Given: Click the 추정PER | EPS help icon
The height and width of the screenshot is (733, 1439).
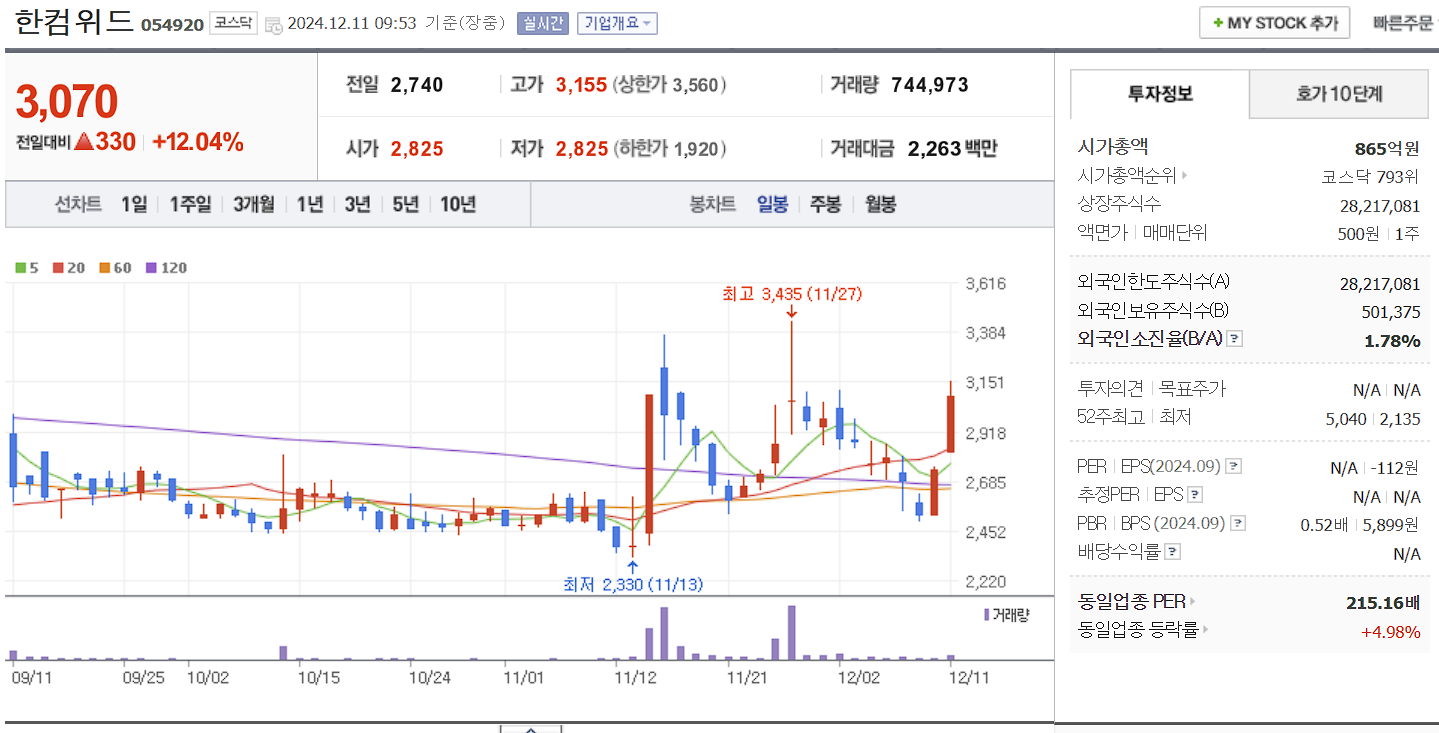Looking at the screenshot, I should [x=1194, y=495].
